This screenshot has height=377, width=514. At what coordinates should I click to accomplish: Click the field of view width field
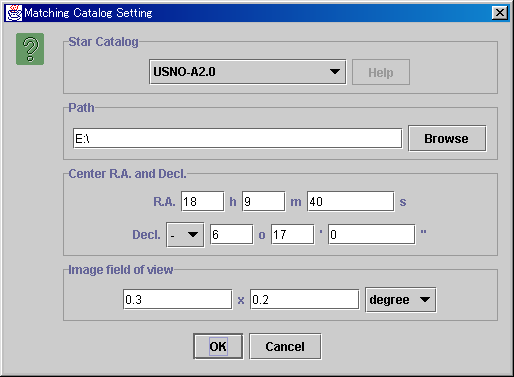tap(177, 299)
